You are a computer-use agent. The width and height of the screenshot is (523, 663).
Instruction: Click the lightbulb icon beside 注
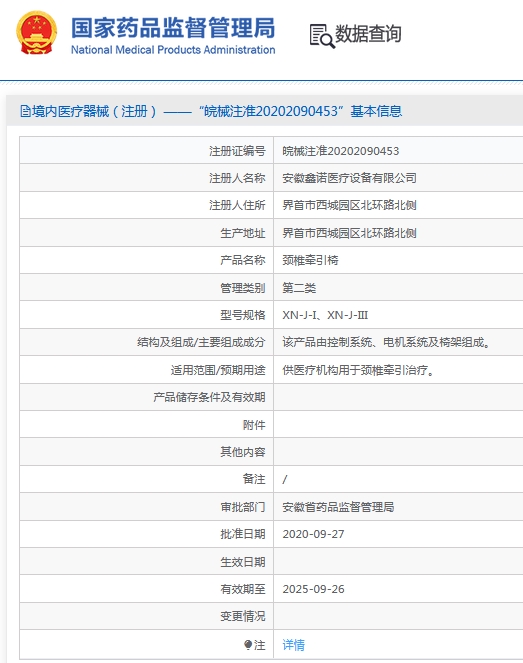(248, 645)
